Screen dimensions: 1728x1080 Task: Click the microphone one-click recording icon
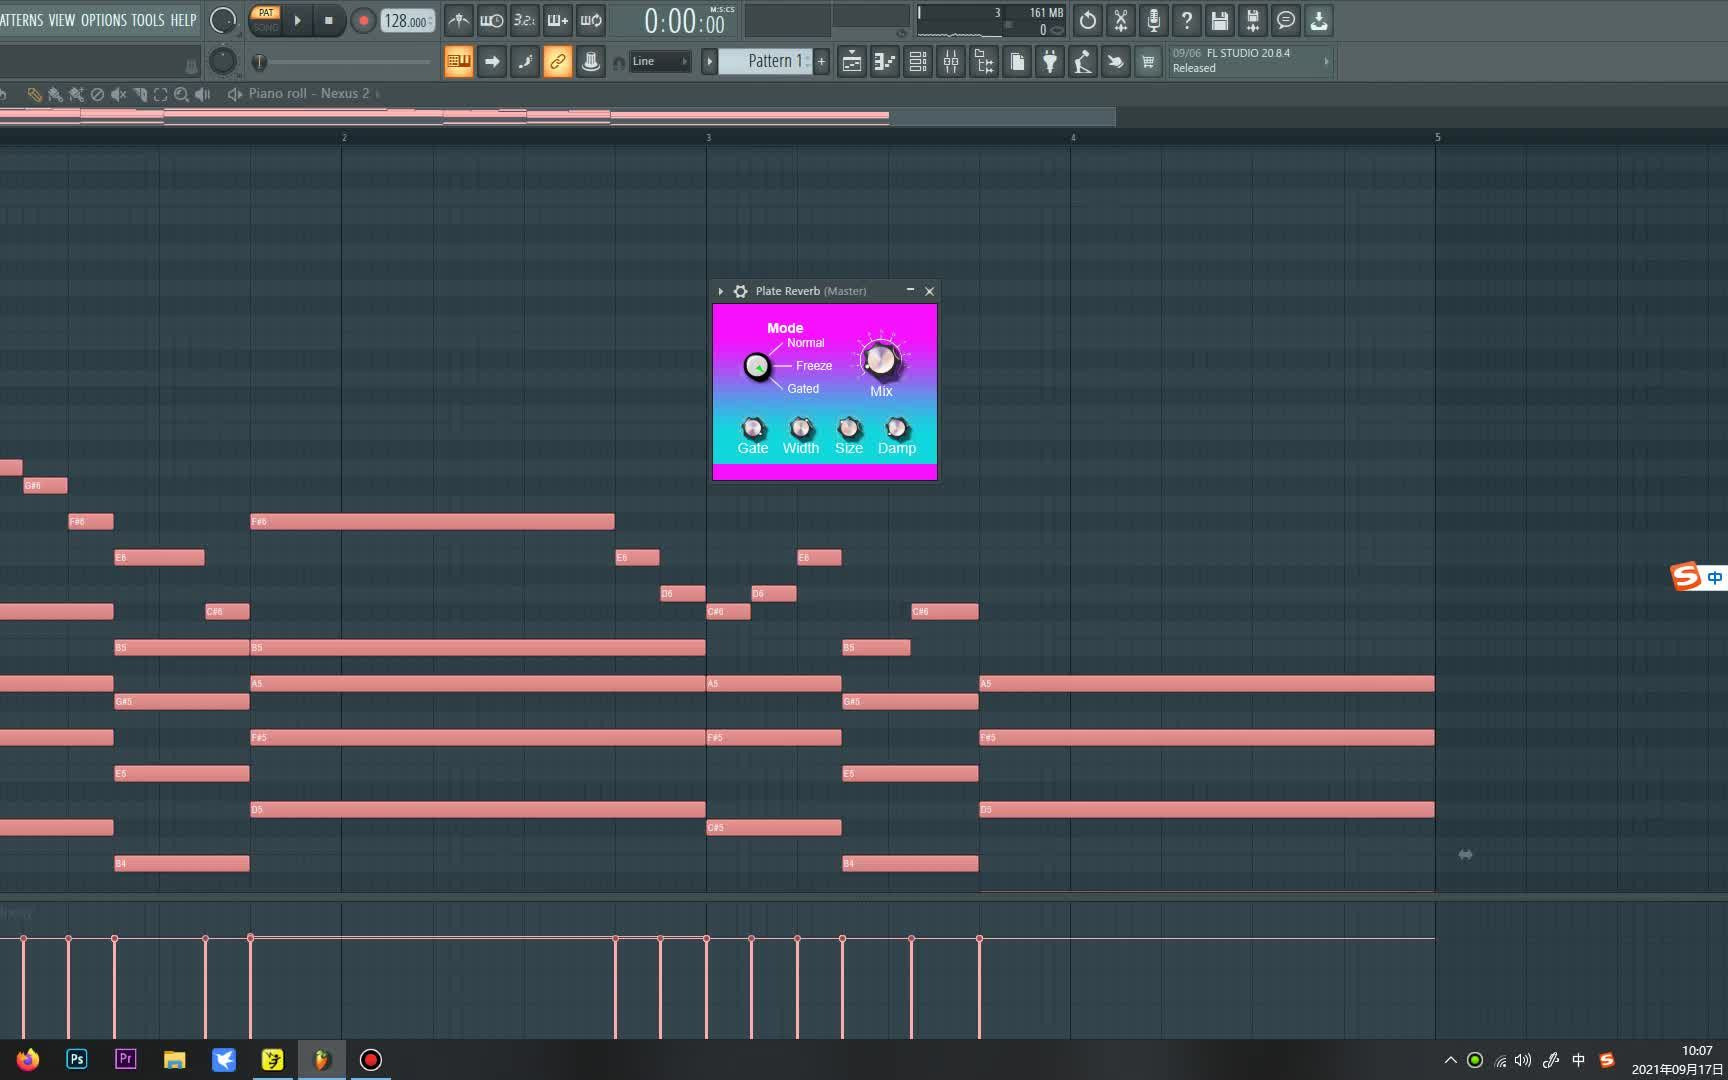[1154, 20]
